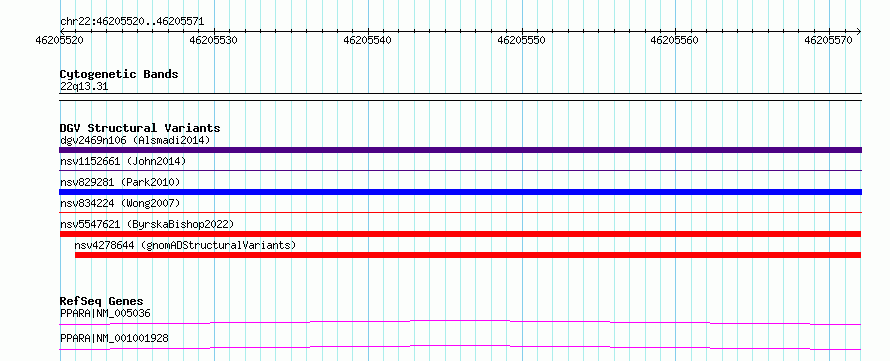Image resolution: width=890 pixels, height=361 pixels.
Task: Click ruler position 46205560
Action: coord(675,40)
